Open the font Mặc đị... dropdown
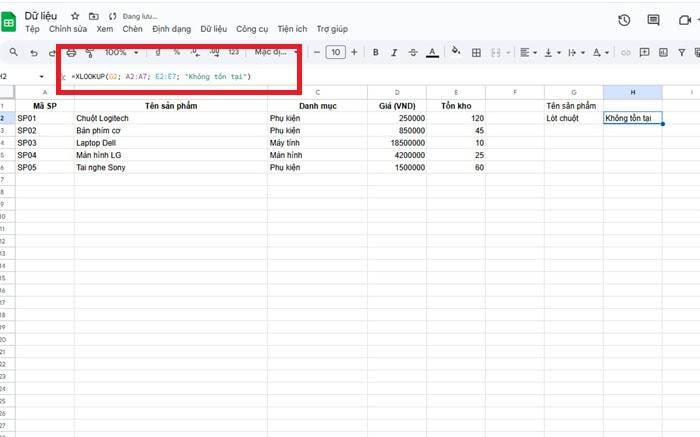The image size is (700, 437). point(276,52)
